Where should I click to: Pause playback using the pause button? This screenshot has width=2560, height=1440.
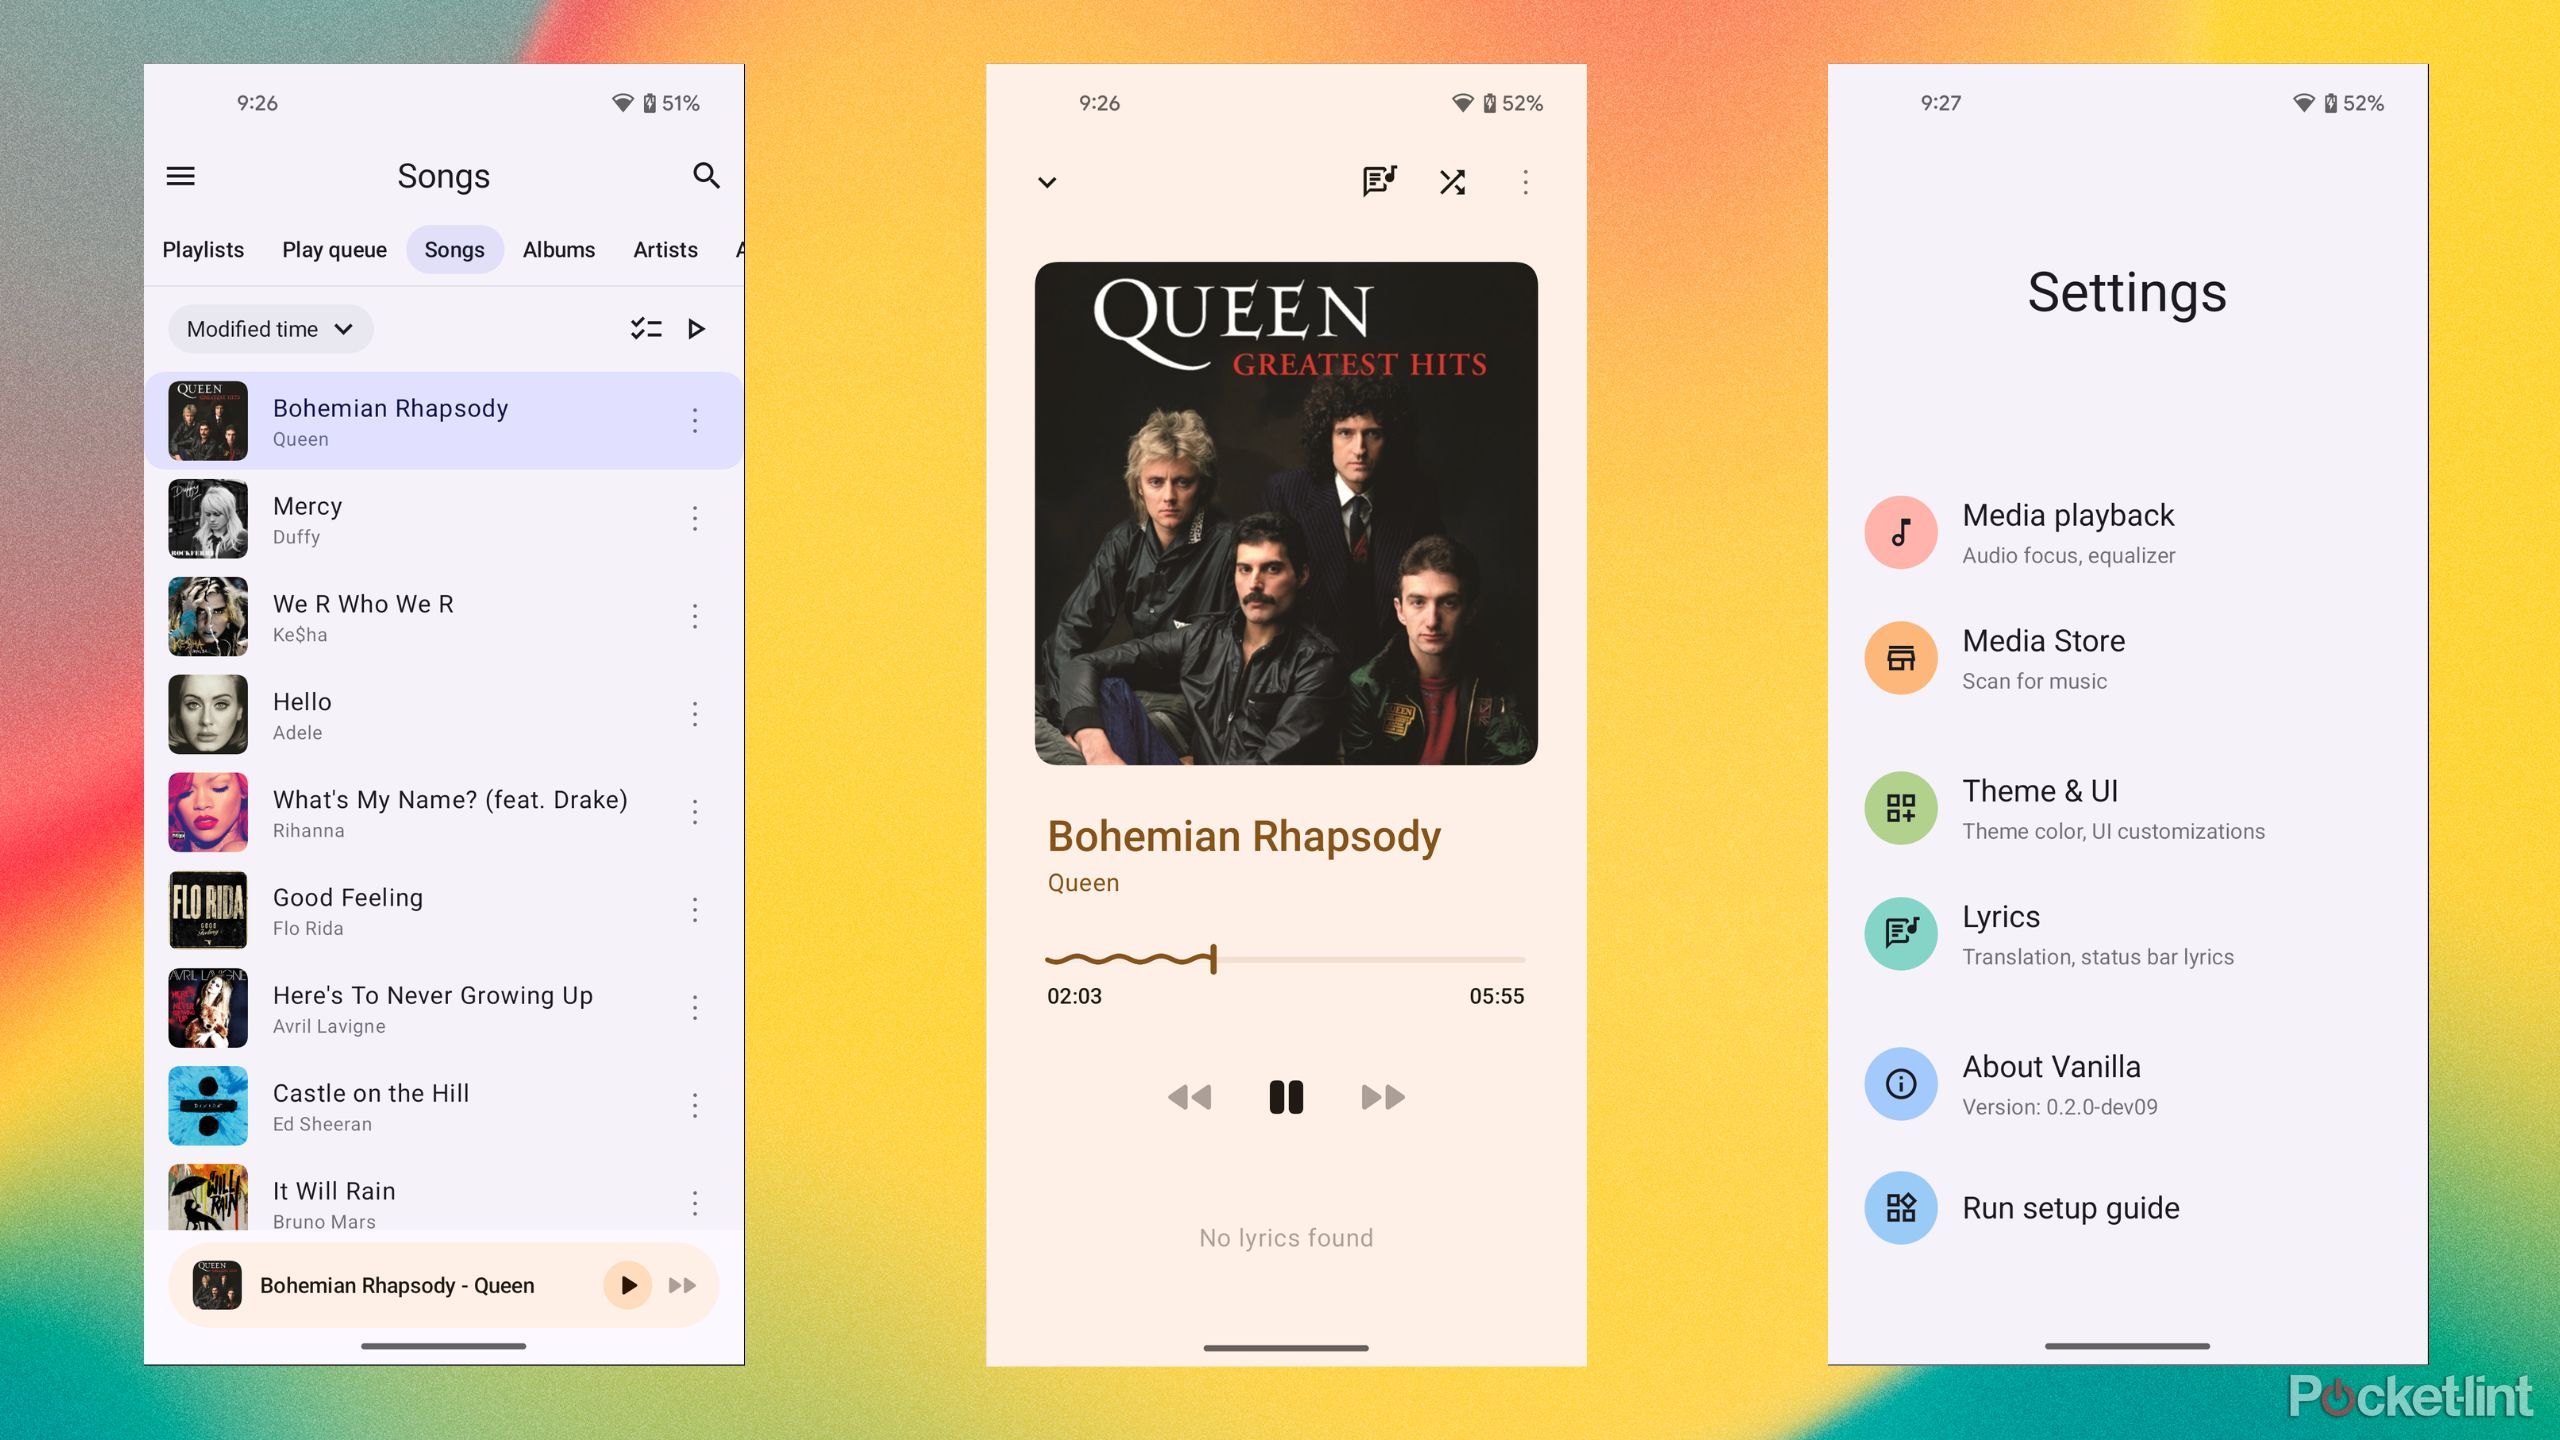1285,1097
